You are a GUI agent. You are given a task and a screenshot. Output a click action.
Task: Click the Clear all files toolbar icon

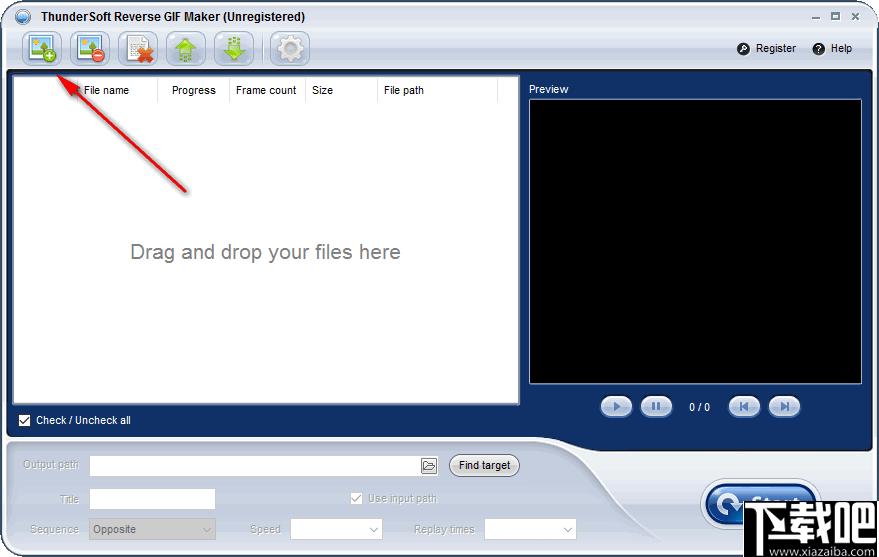138,49
